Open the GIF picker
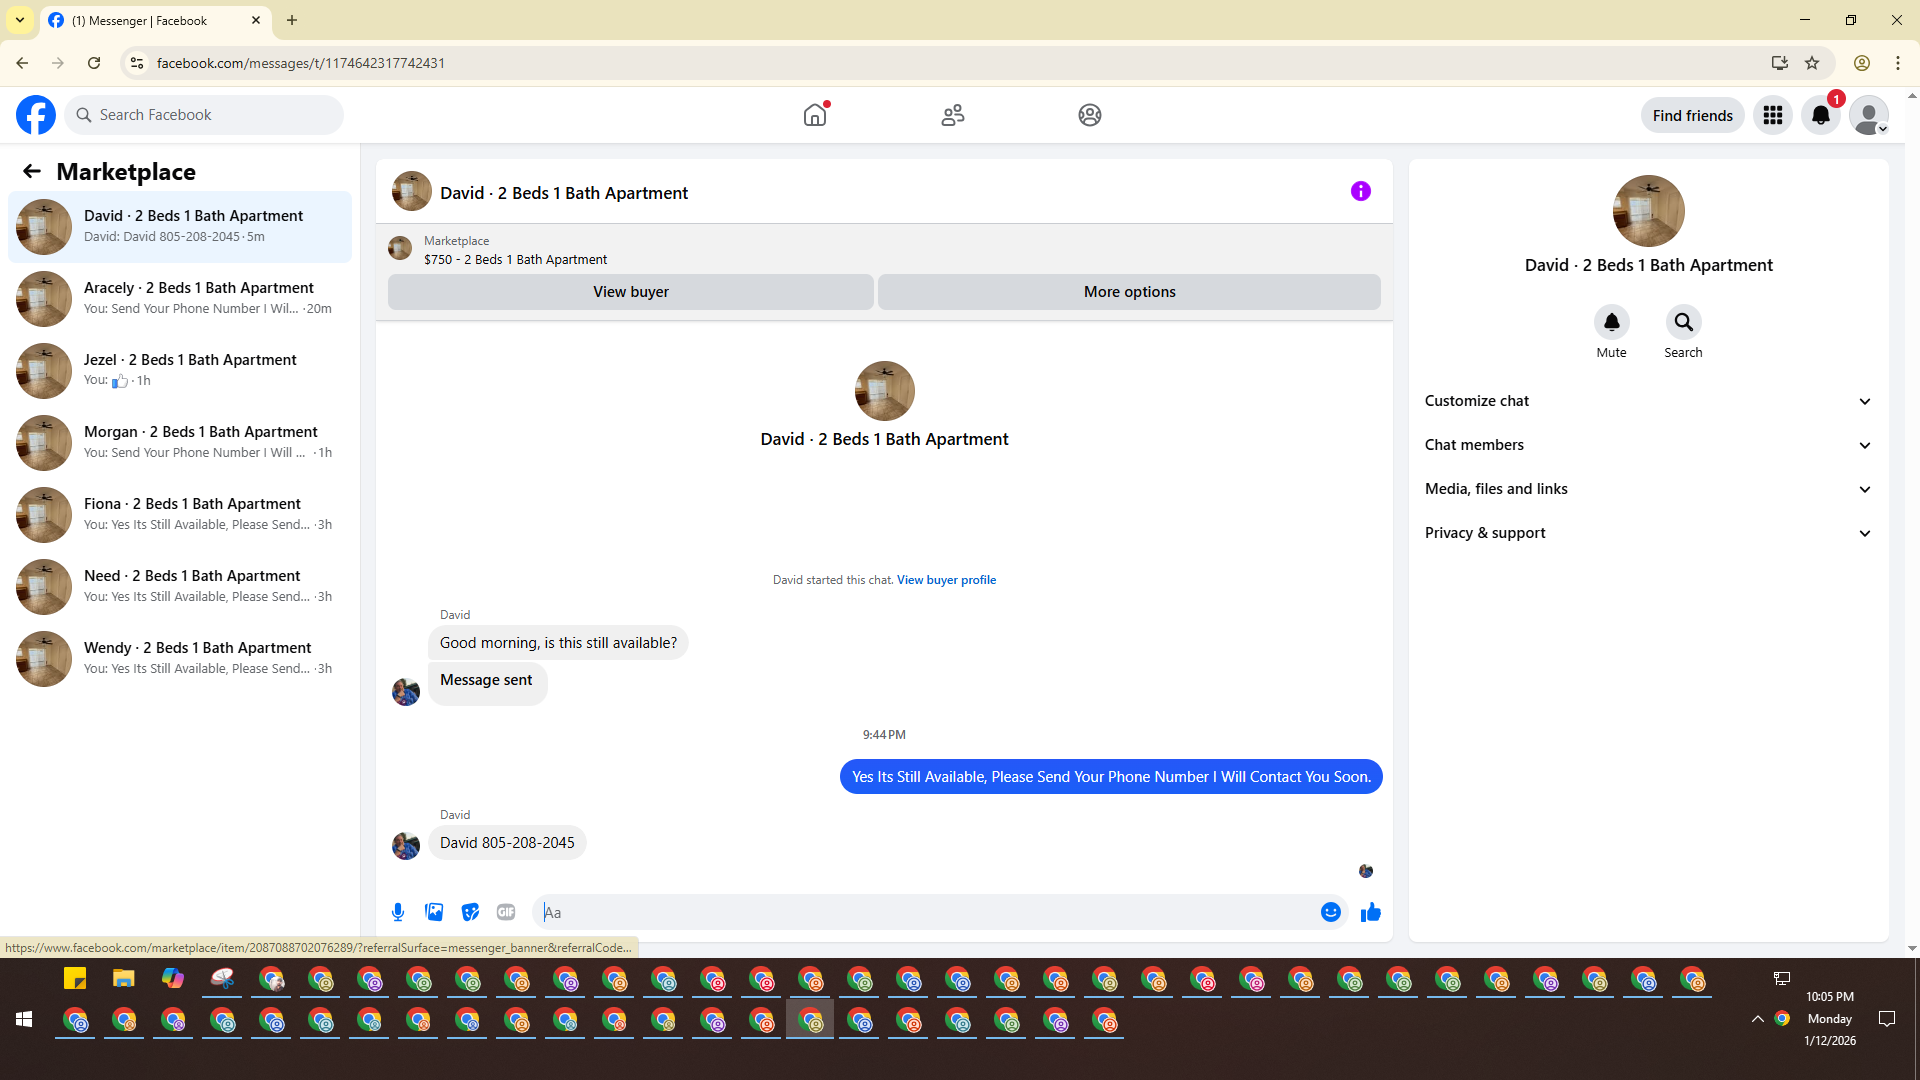This screenshot has height=1080, width=1920. (506, 912)
